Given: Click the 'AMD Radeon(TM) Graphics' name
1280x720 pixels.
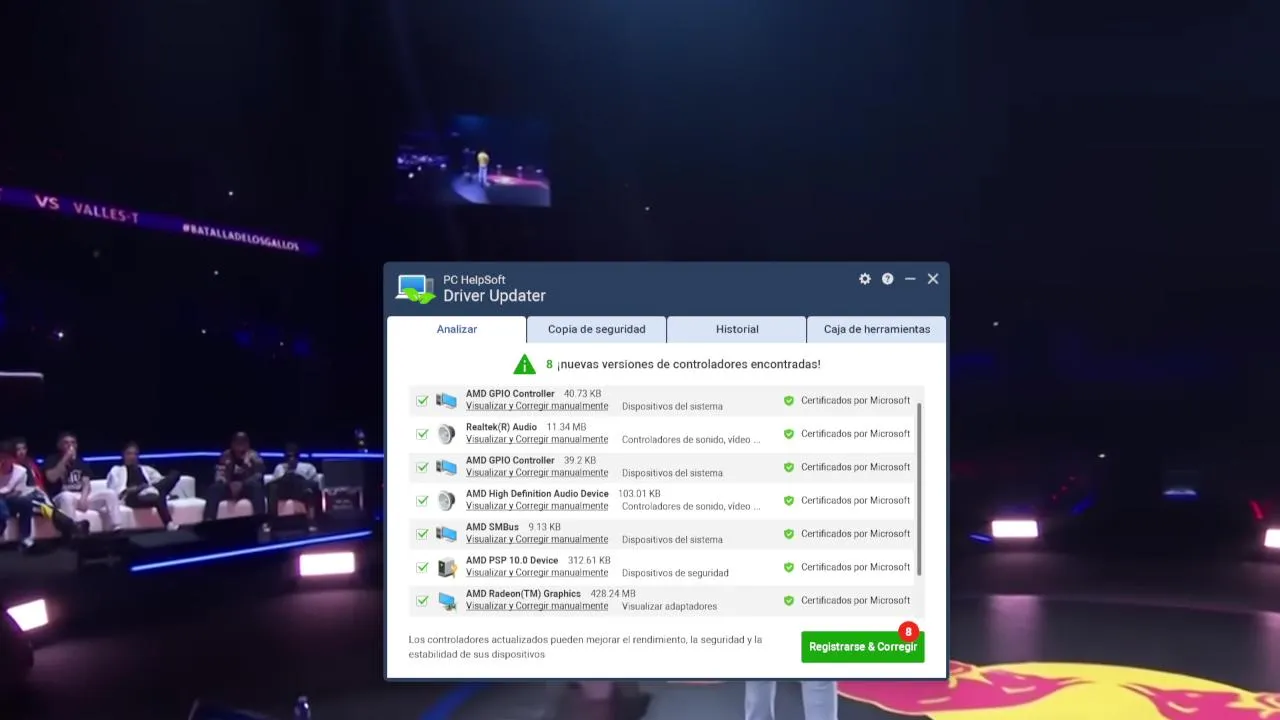Looking at the screenshot, I should 523,594.
